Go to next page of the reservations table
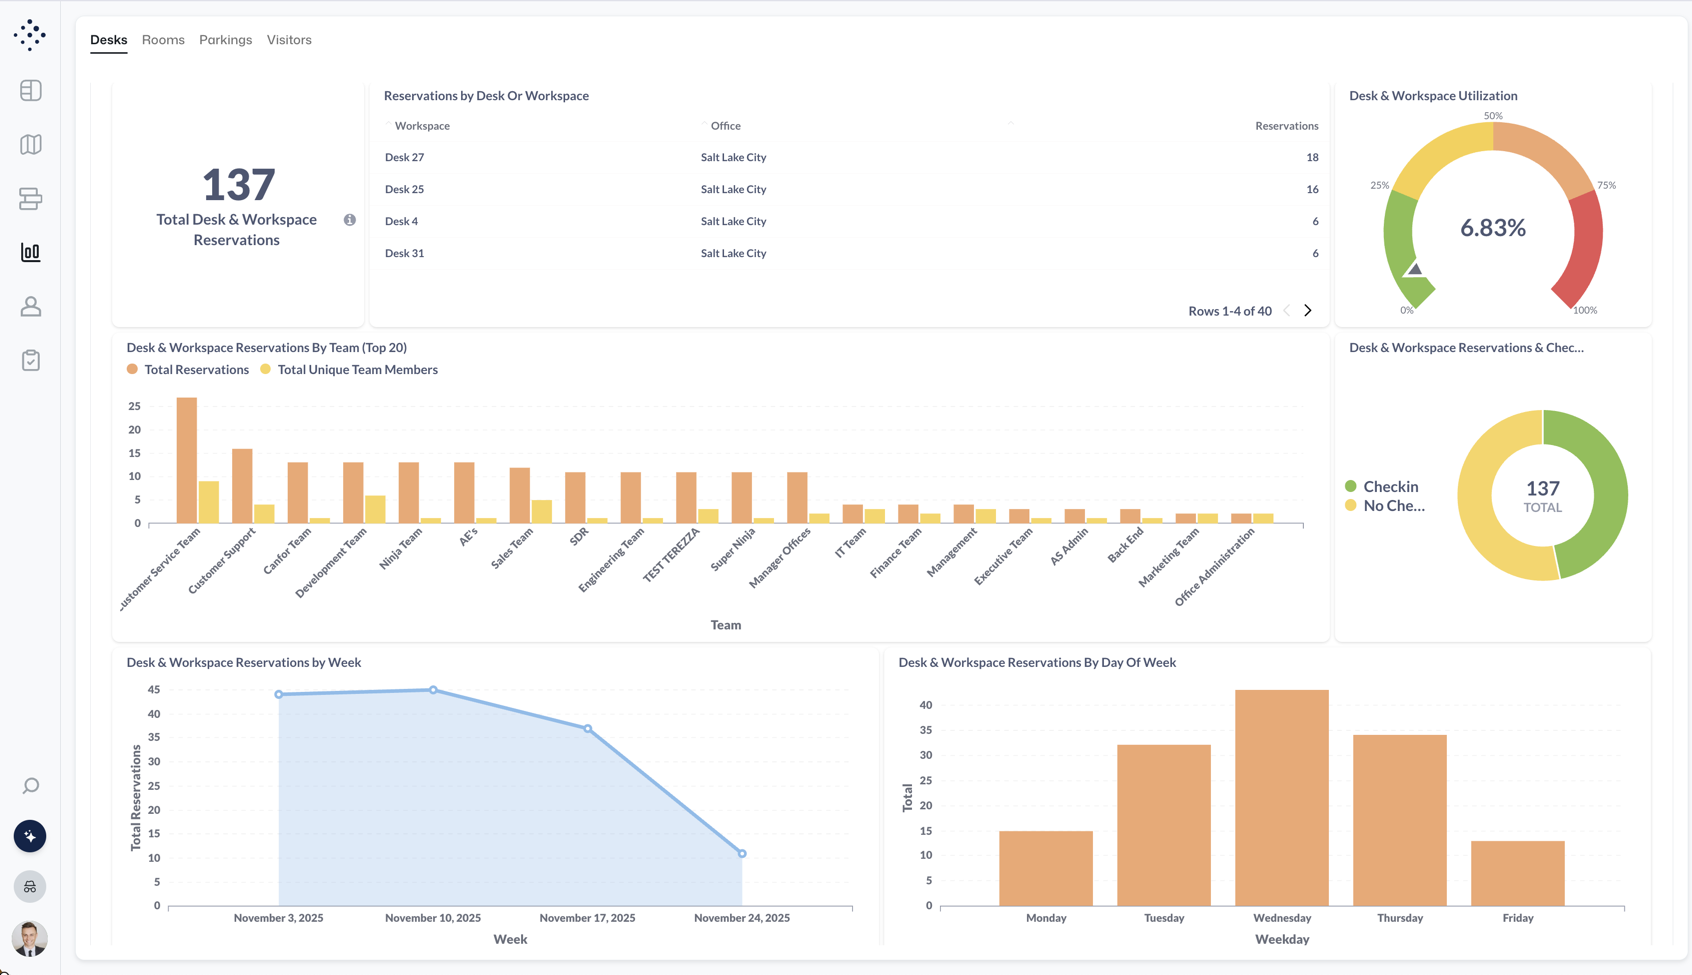 [1308, 310]
